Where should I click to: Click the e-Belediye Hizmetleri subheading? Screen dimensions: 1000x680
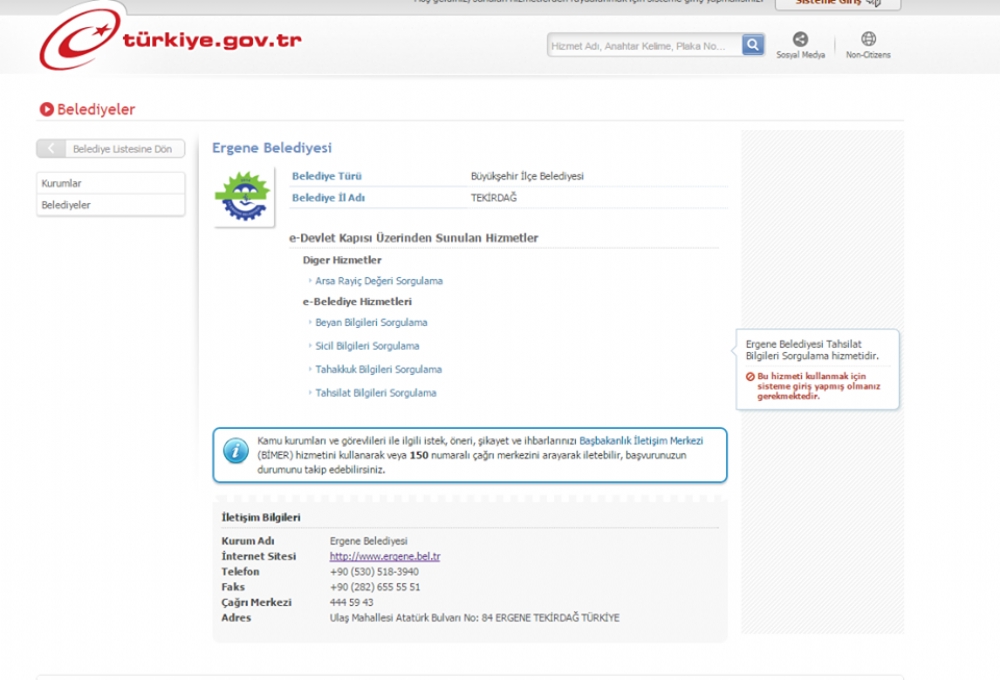tap(357, 302)
